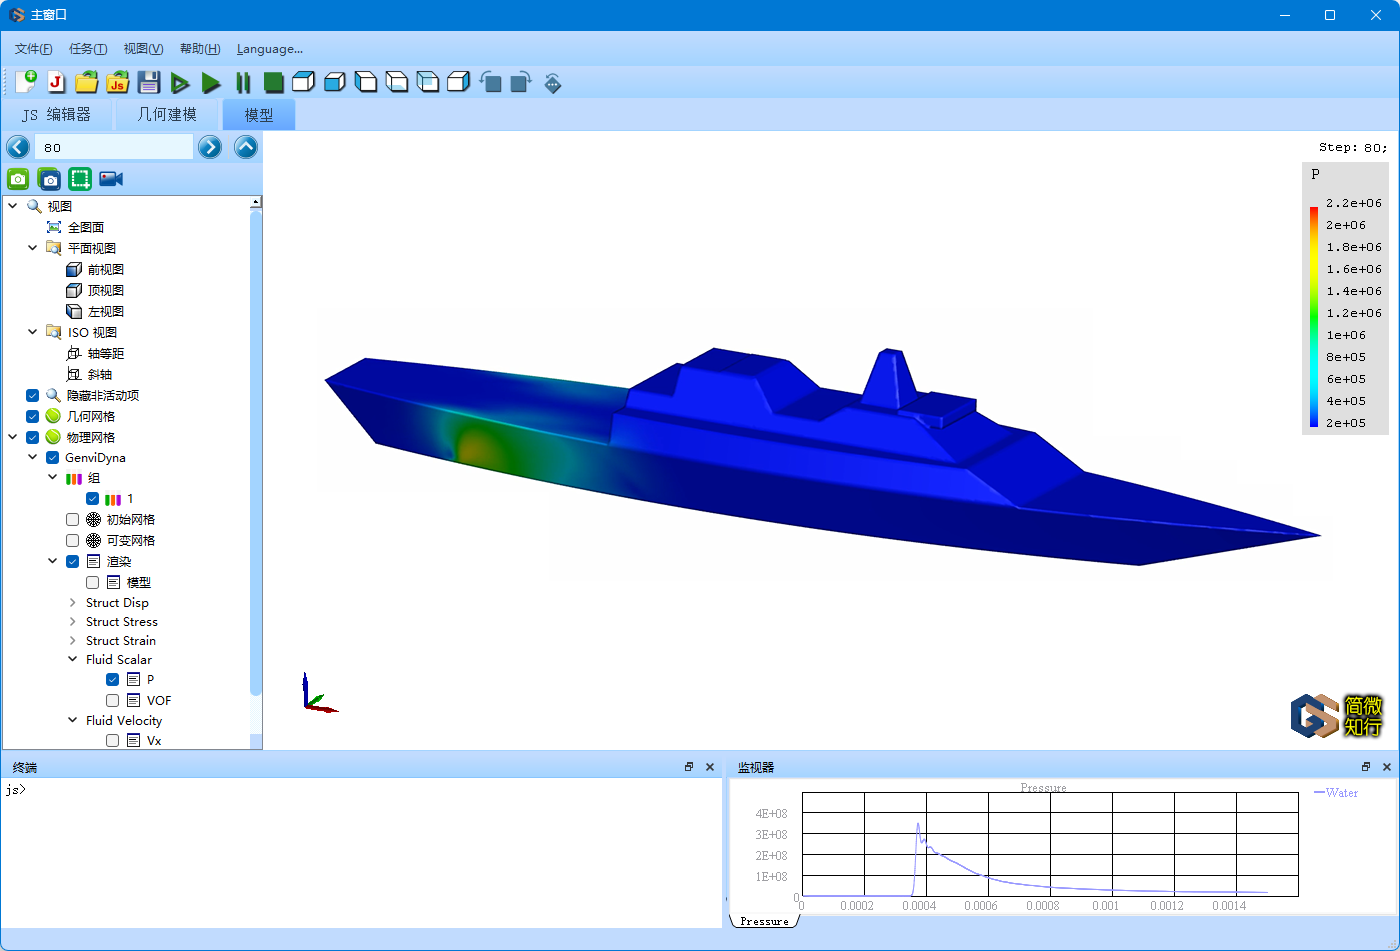Pause the simulation with the pause icon
The width and height of the screenshot is (1400, 951).
243,83
